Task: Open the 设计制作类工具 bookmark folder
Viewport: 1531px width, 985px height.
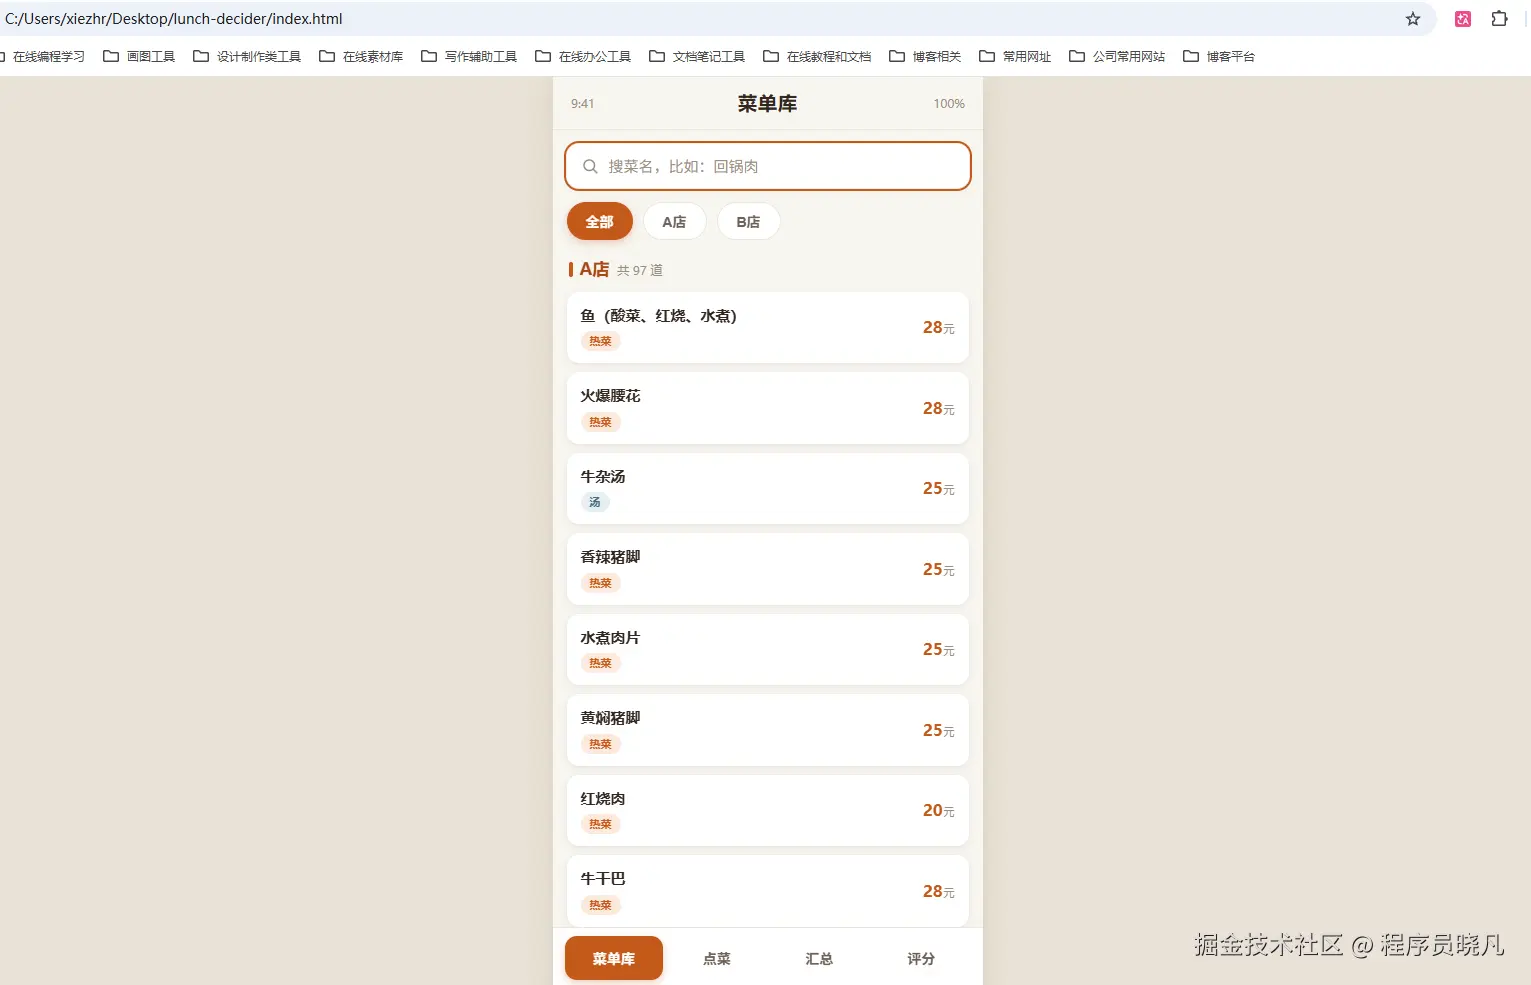Action: [x=247, y=56]
